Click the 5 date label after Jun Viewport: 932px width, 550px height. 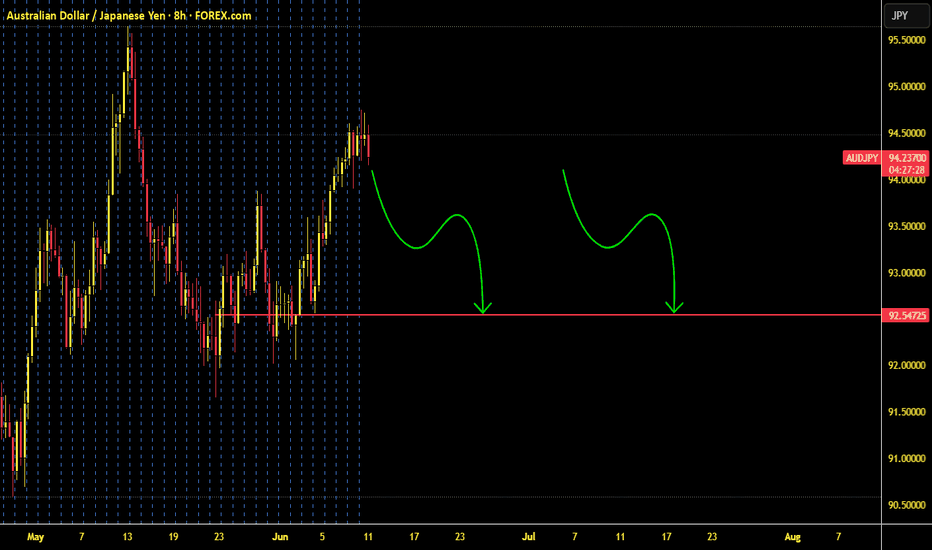[322, 537]
